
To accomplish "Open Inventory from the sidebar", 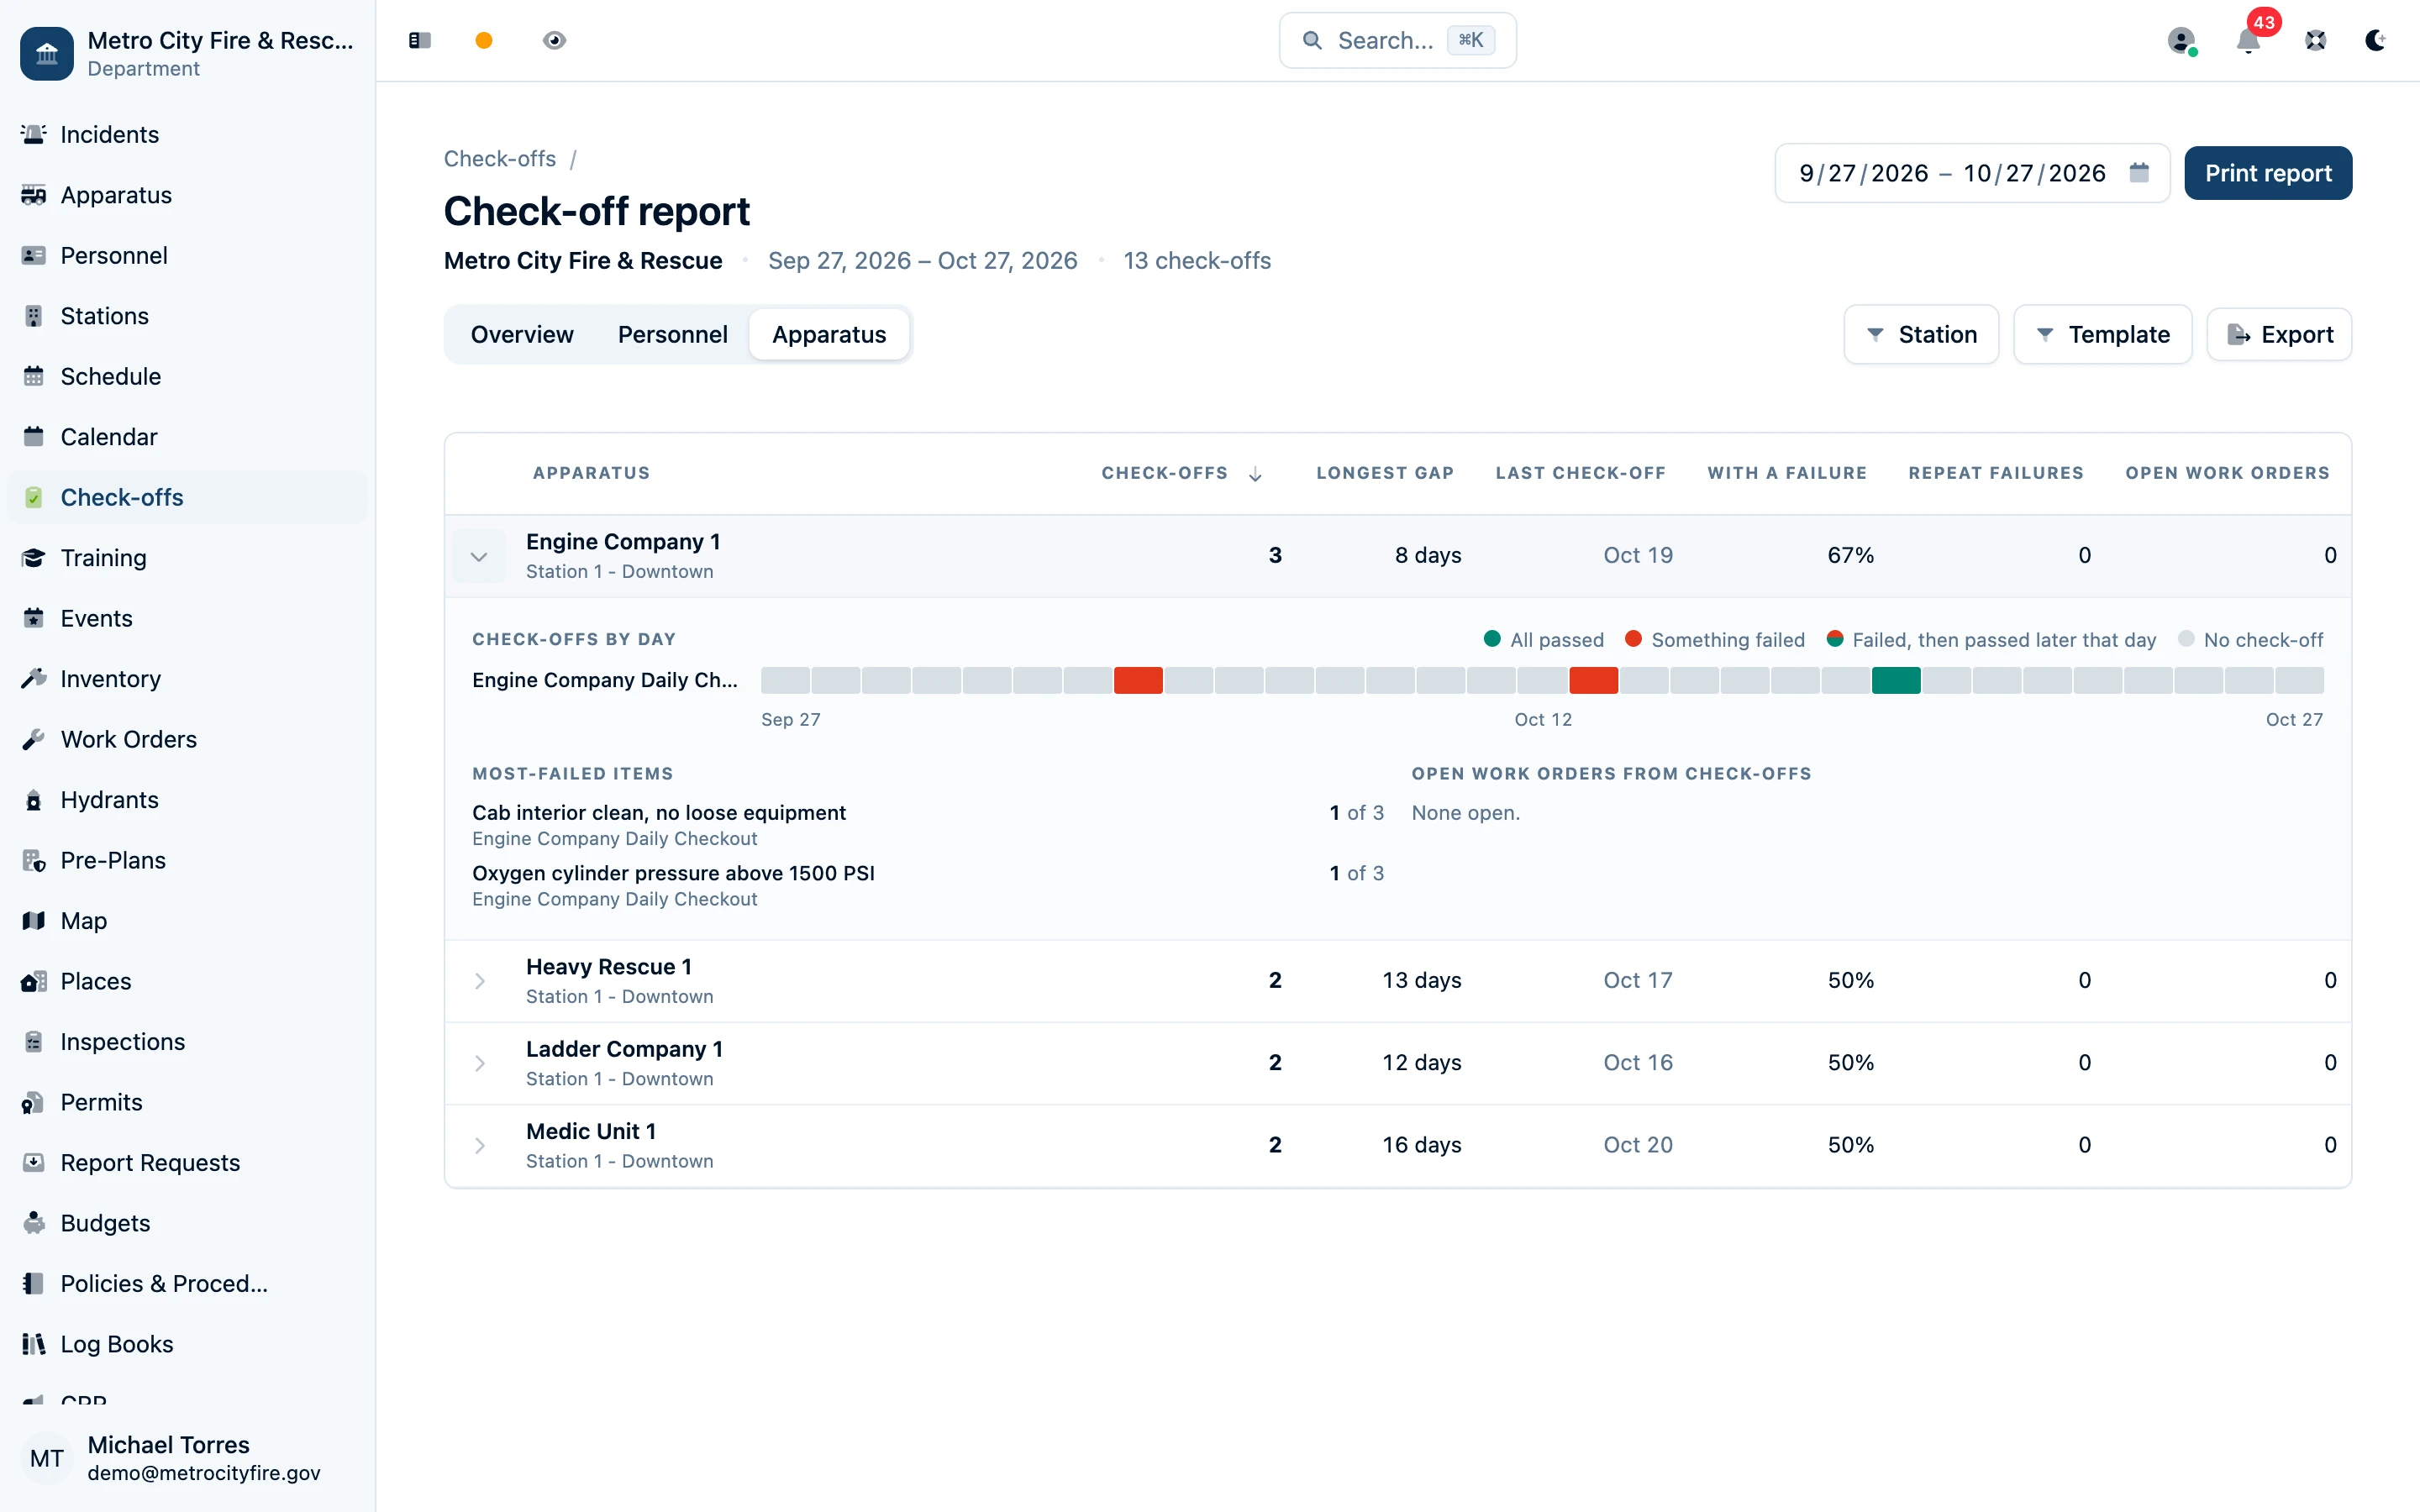I will point(187,679).
